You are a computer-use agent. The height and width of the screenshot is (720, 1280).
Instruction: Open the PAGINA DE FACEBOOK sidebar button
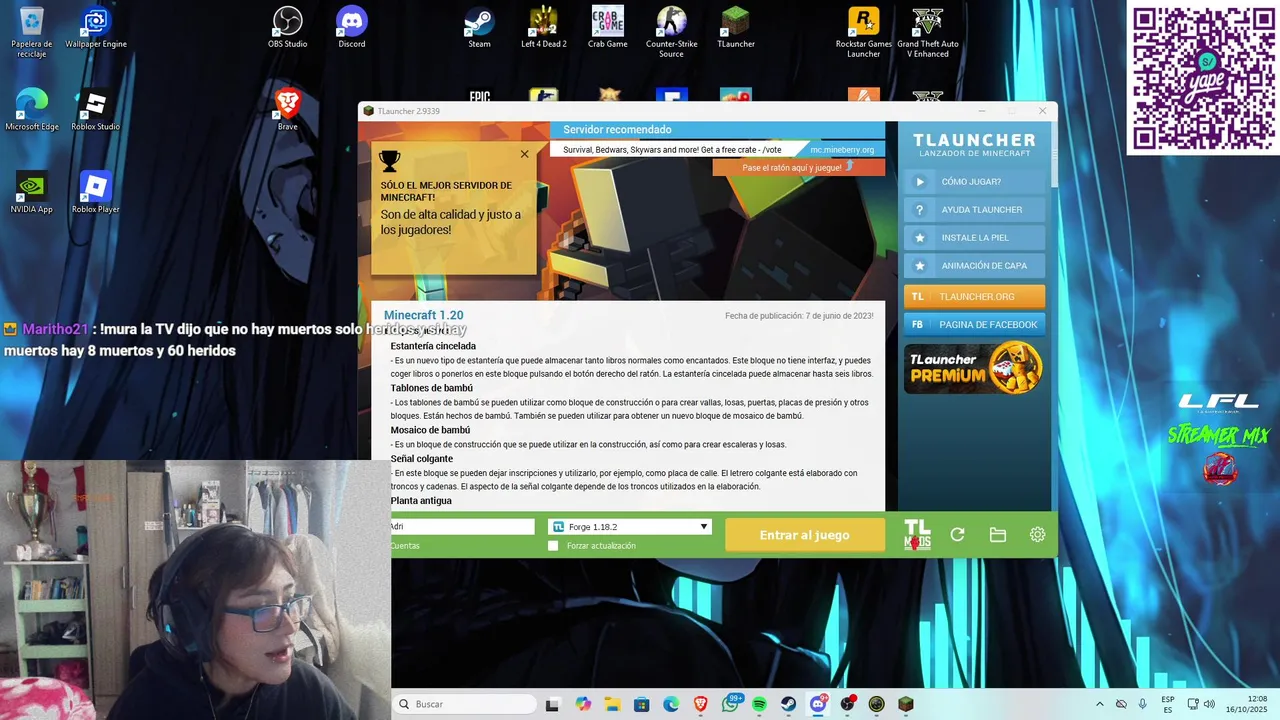[974, 325]
